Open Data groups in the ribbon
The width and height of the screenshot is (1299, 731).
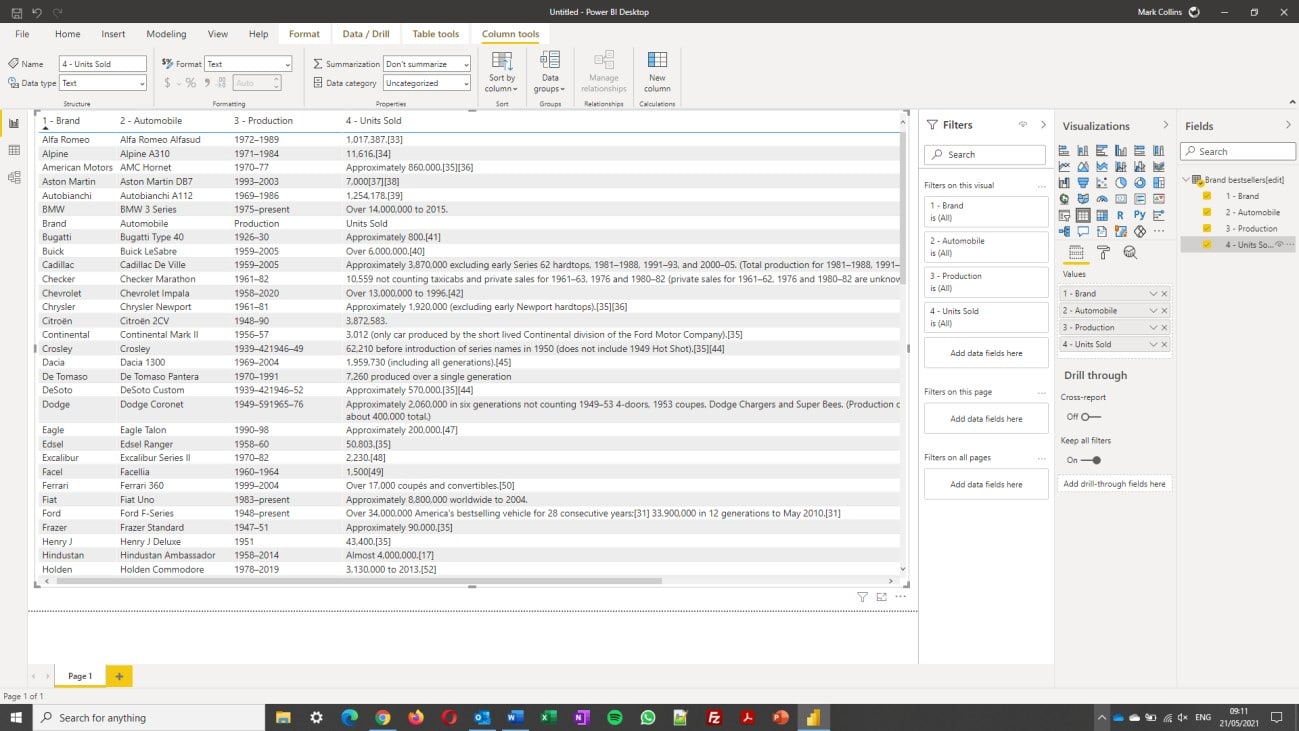(x=550, y=72)
